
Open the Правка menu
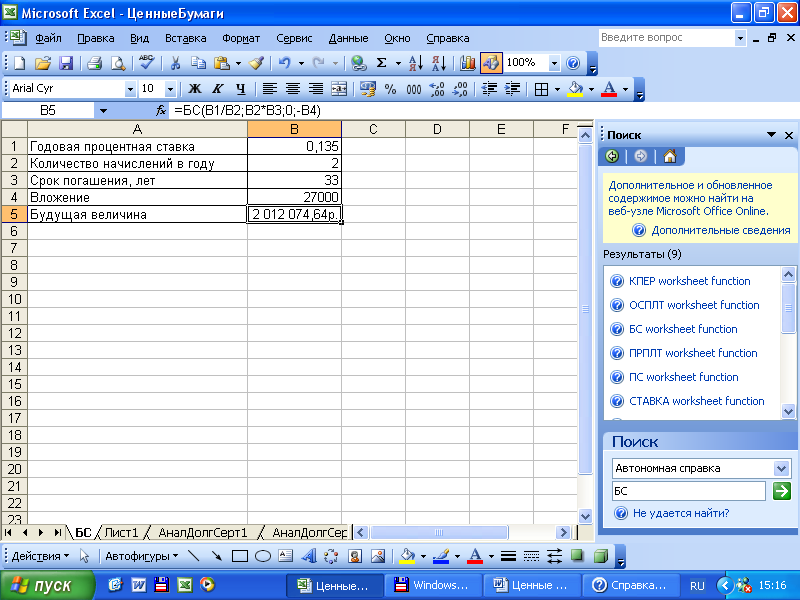pyautogui.click(x=96, y=38)
